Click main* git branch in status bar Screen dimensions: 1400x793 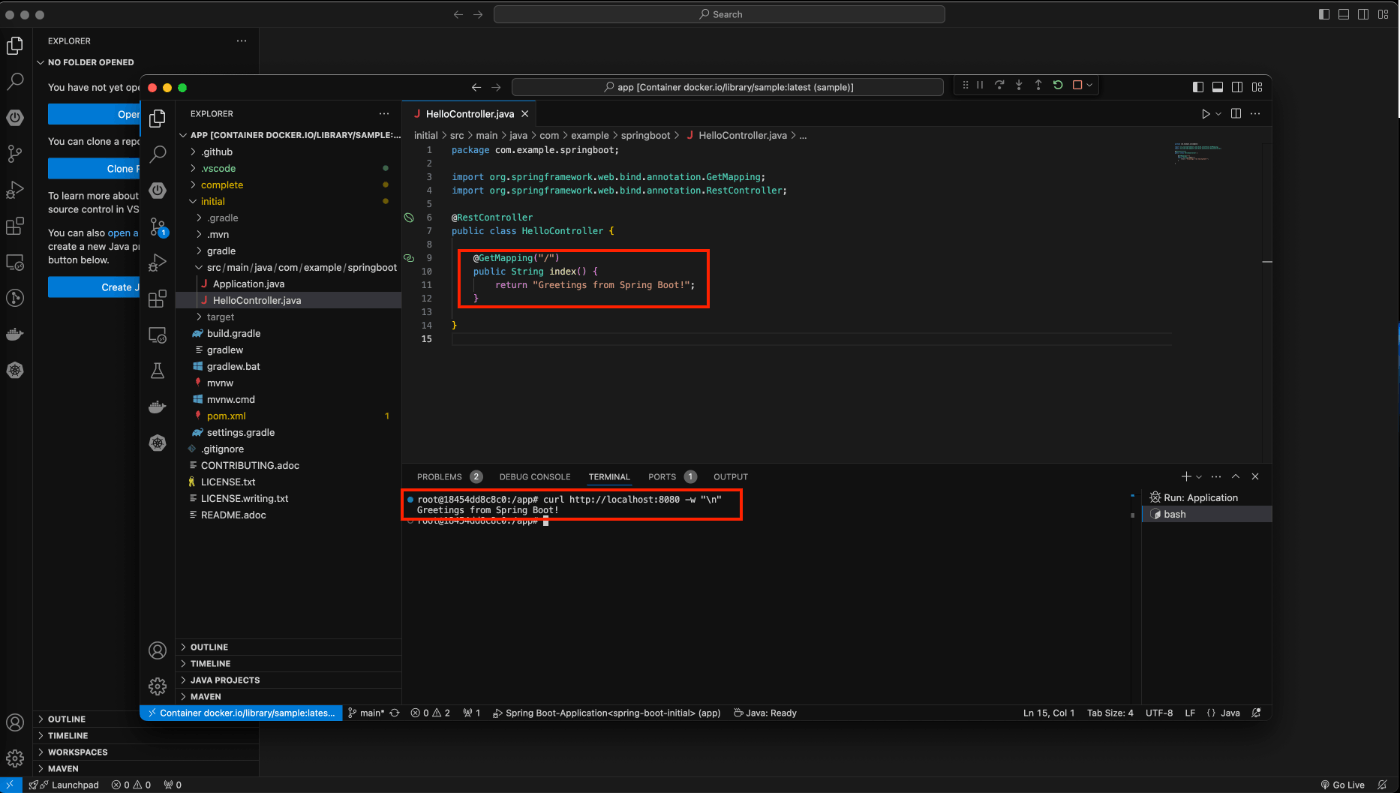click(x=366, y=713)
